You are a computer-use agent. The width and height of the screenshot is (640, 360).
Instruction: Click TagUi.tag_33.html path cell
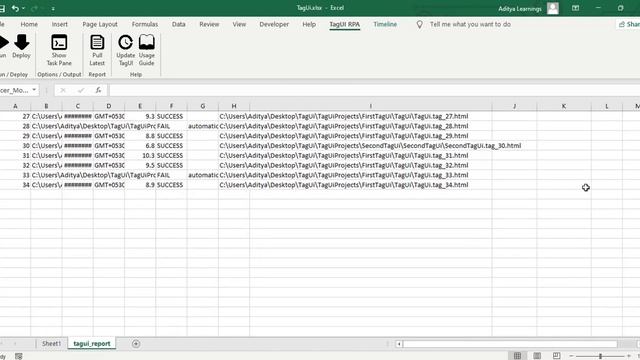pos(344,175)
